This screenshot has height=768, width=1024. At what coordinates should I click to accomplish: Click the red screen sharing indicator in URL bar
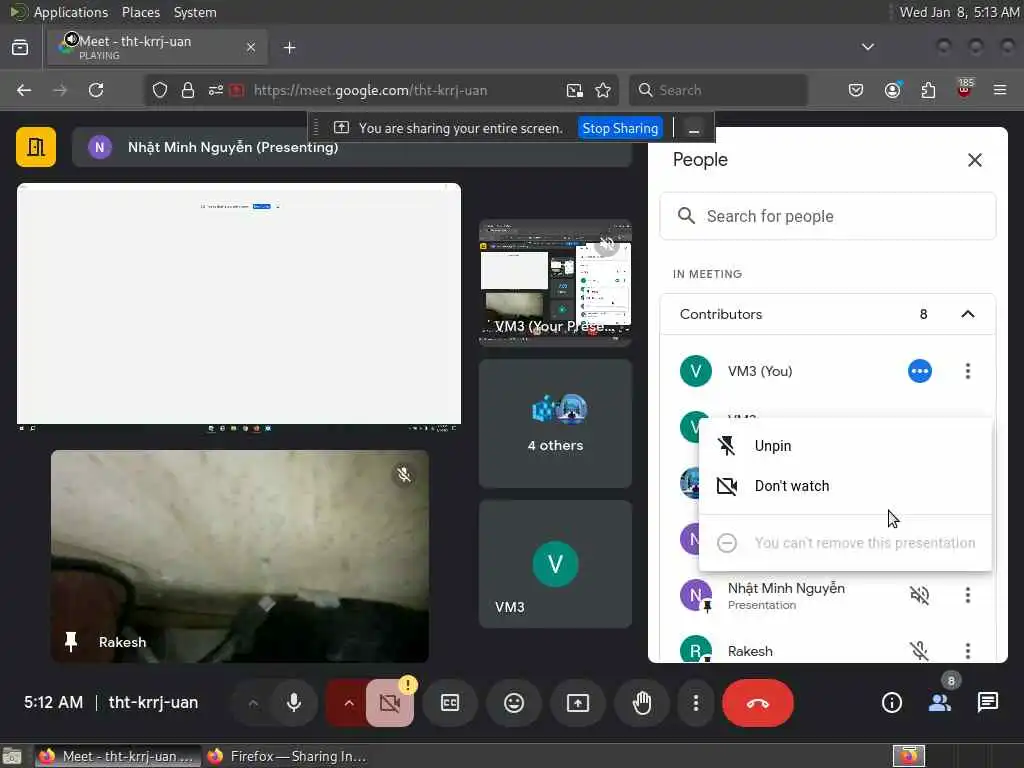tap(237, 90)
